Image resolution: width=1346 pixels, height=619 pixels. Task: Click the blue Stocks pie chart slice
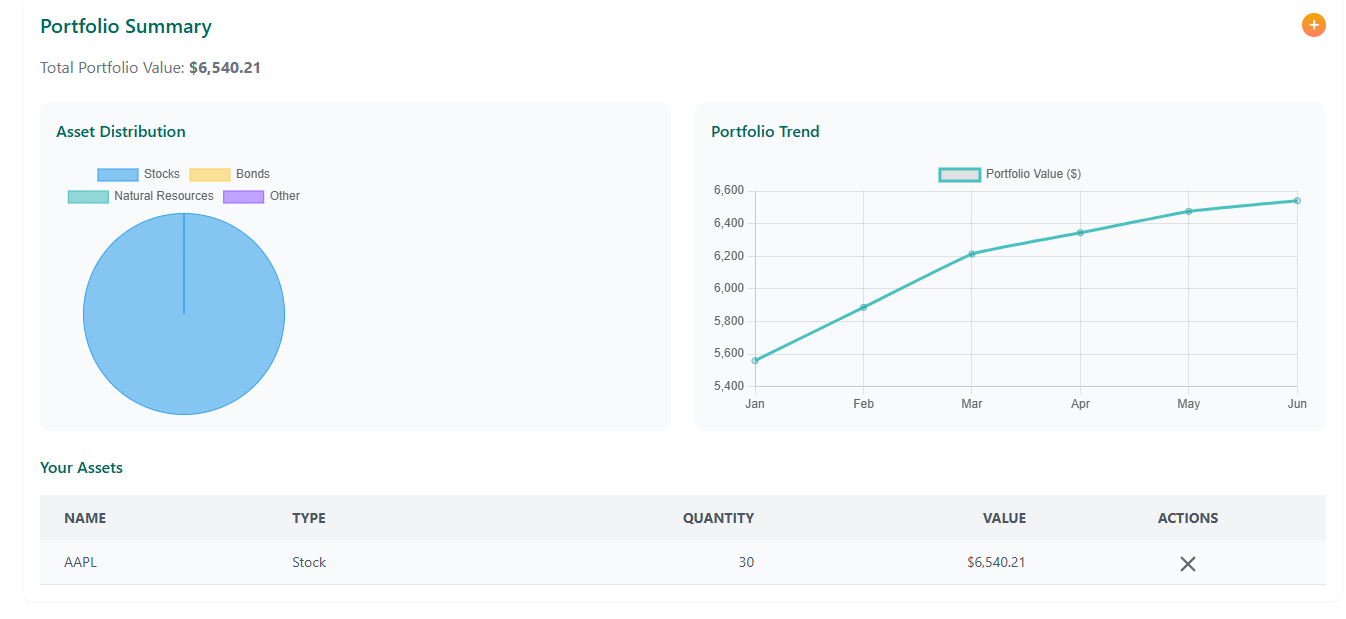pos(184,314)
